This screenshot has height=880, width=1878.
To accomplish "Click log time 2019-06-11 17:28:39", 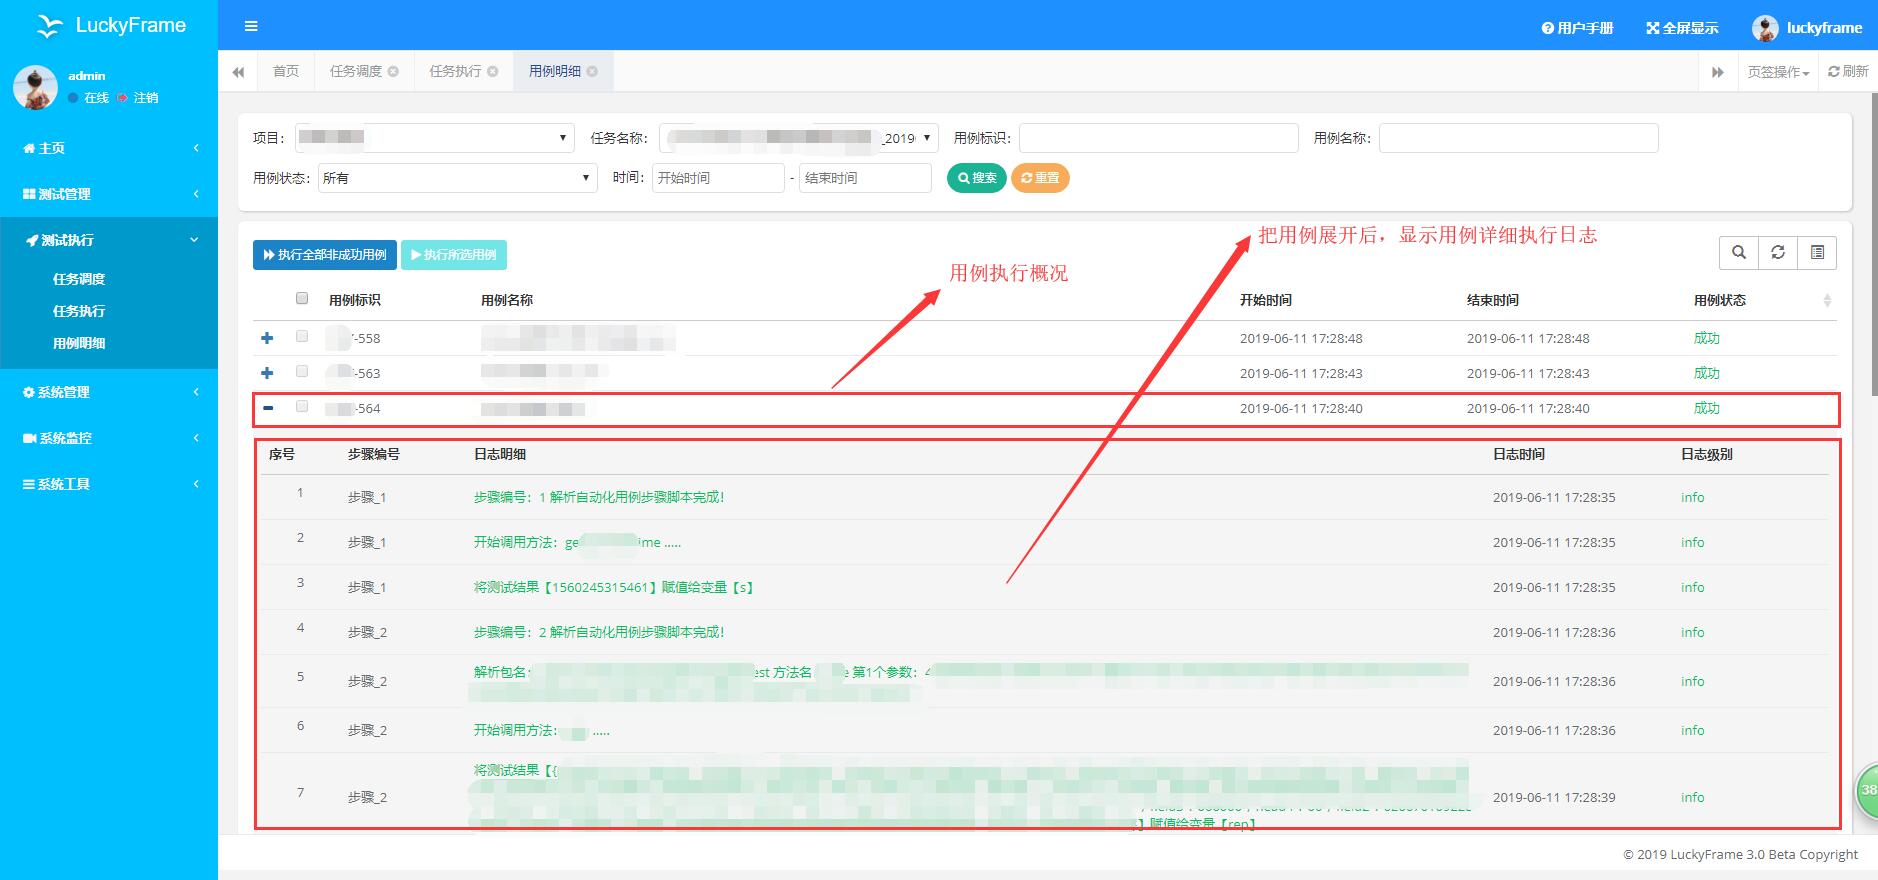I will pyautogui.click(x=1554, y=797).
